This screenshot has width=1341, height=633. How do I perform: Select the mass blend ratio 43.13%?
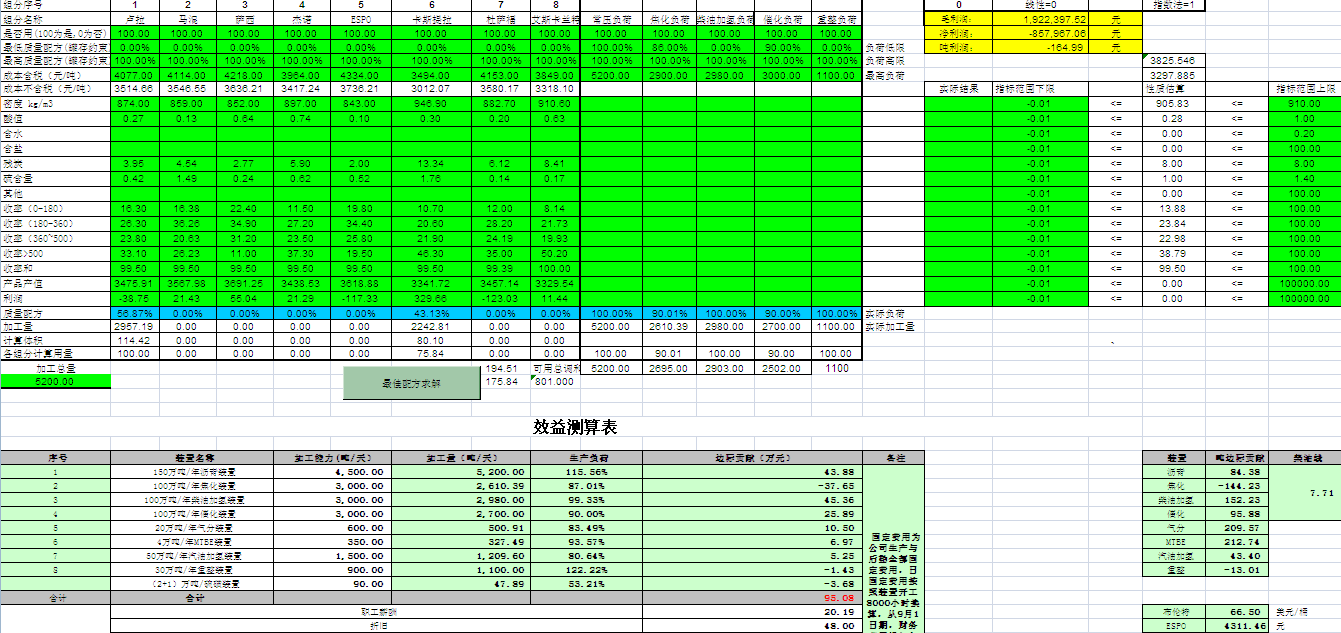(430, 313)
